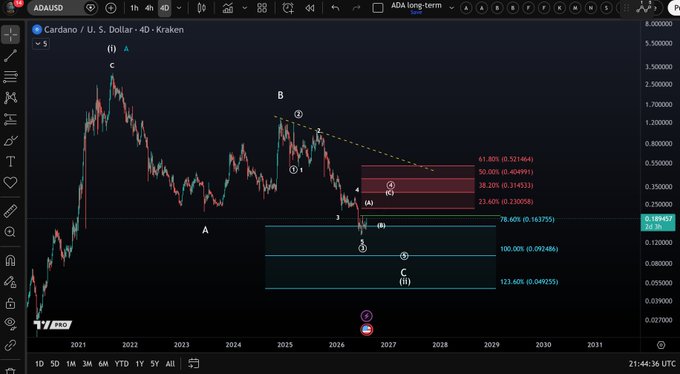The height and width of the screenshot is (374, 680).
Task: Select the crosshair cursor tool
Action: click(x=10, y=35)
